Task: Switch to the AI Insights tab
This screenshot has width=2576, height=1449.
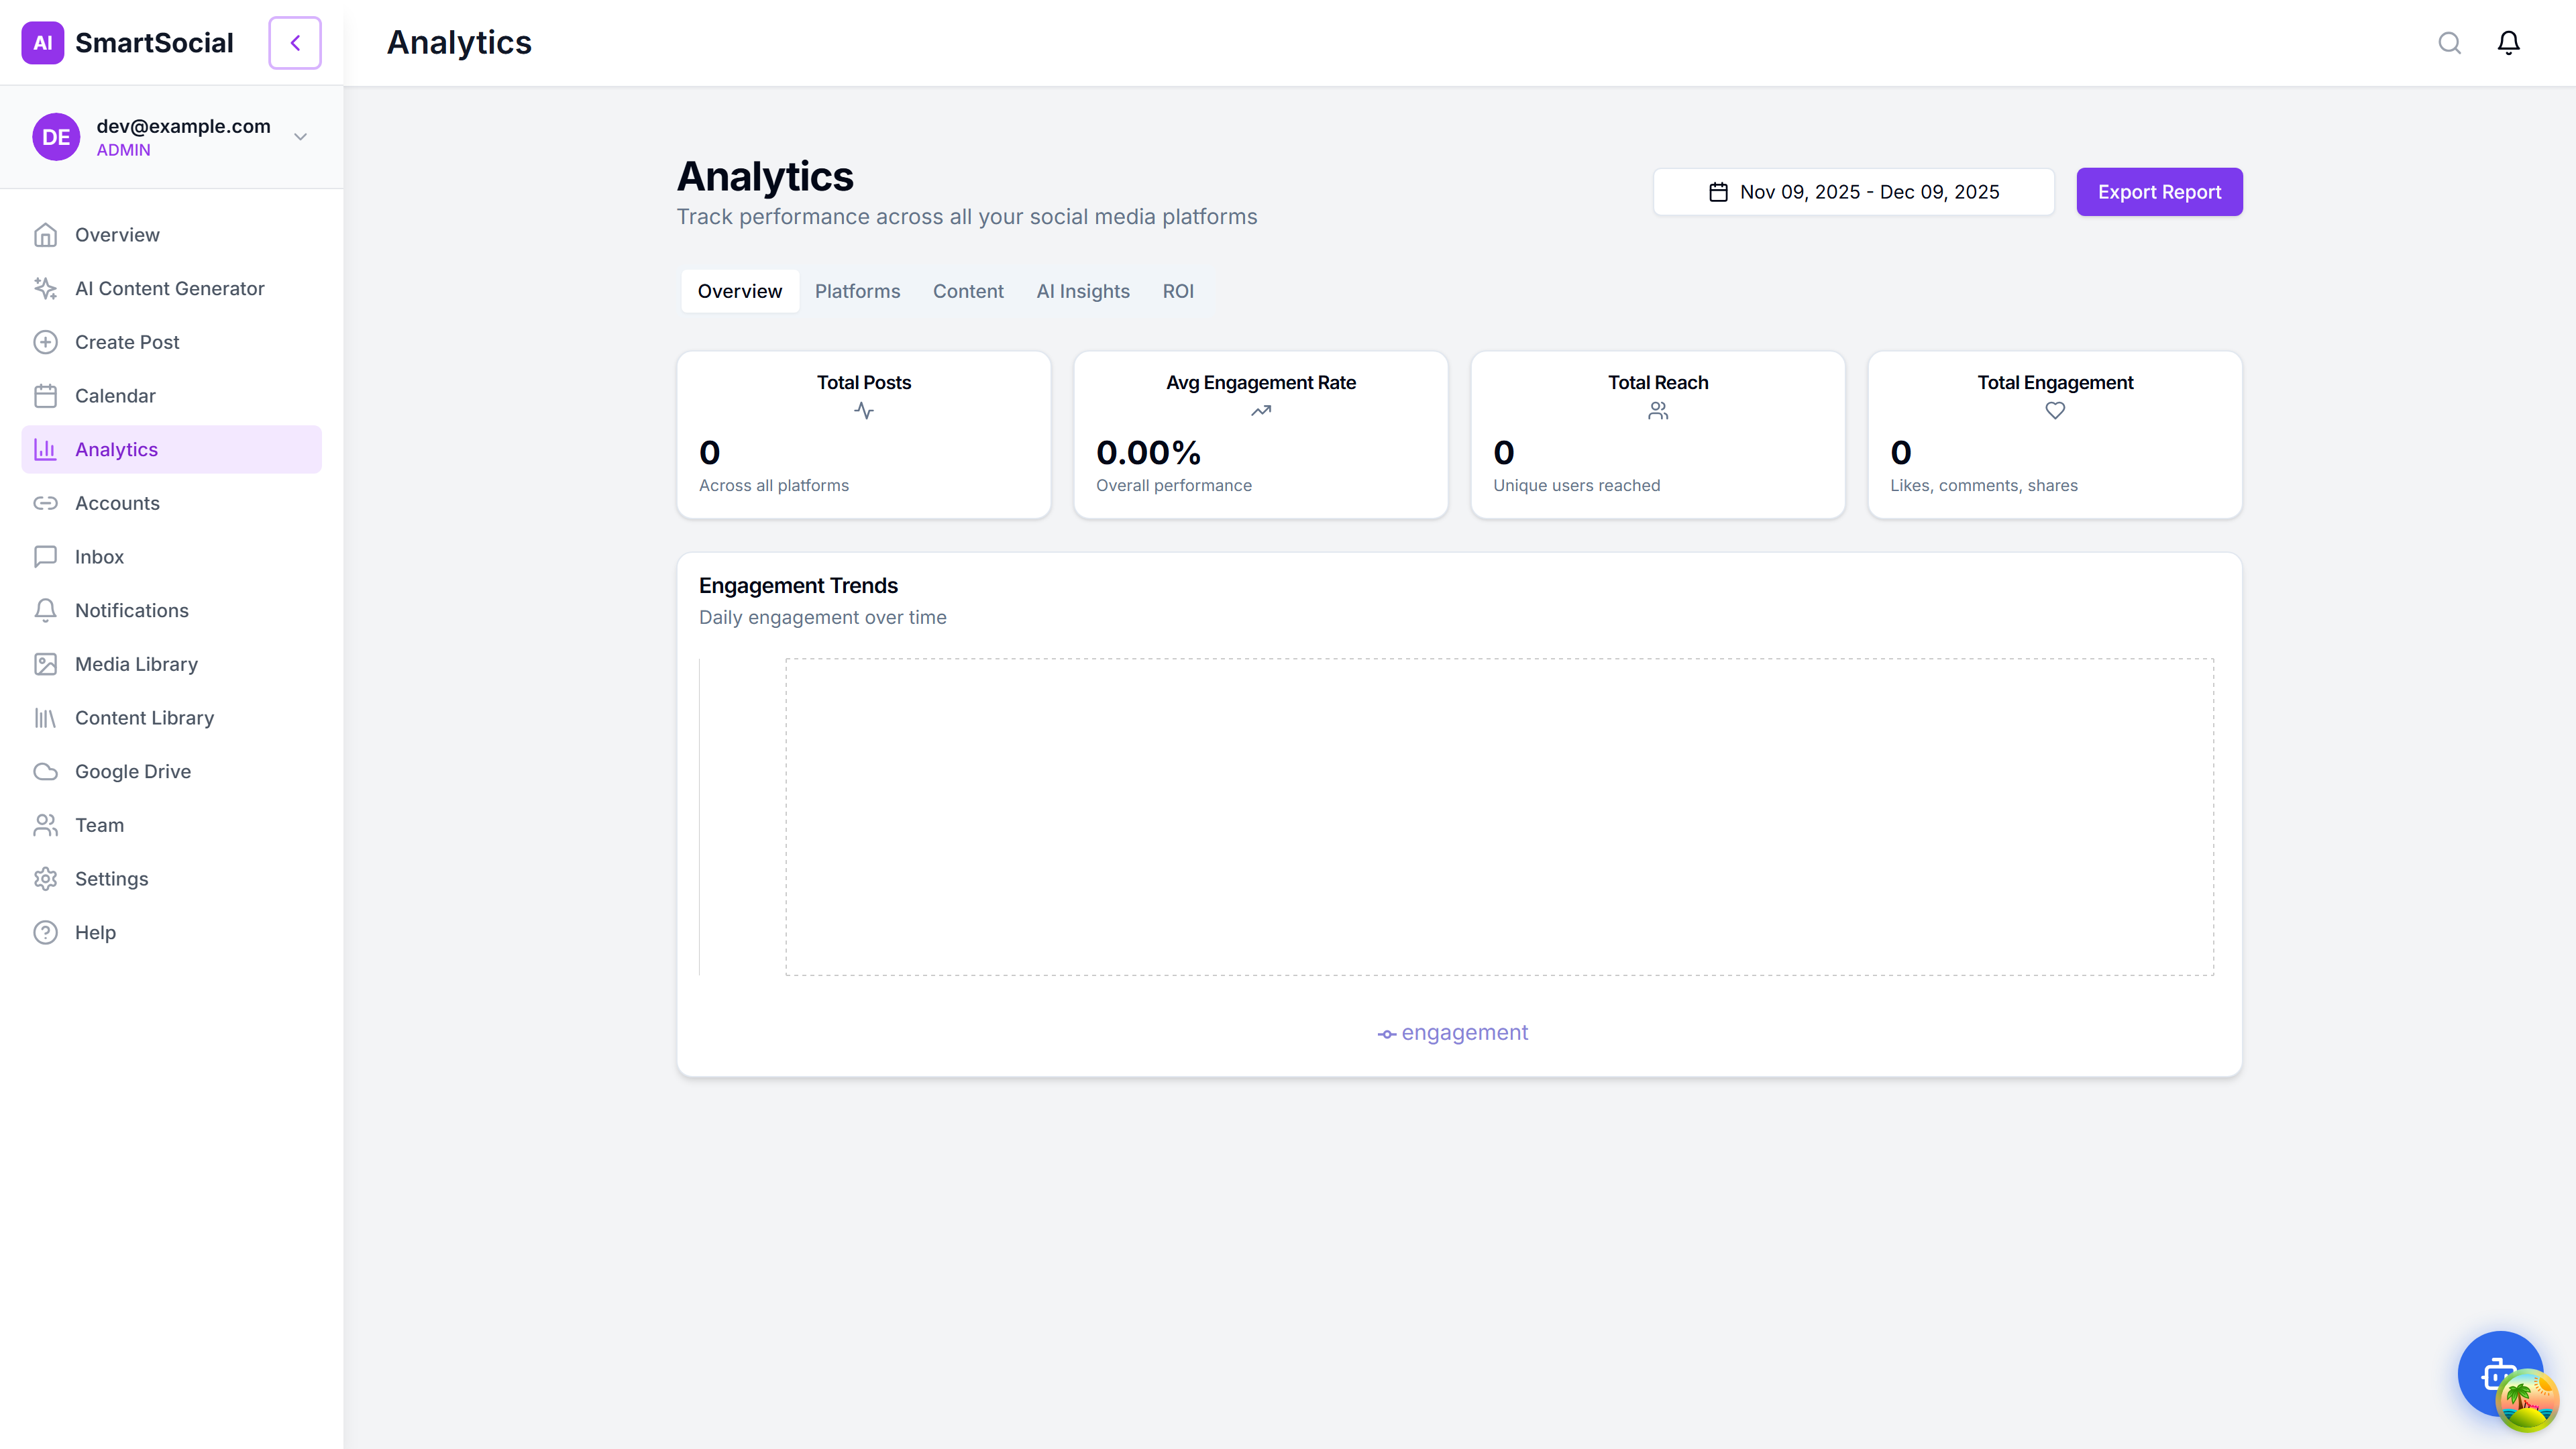Action: point(1083,291)
